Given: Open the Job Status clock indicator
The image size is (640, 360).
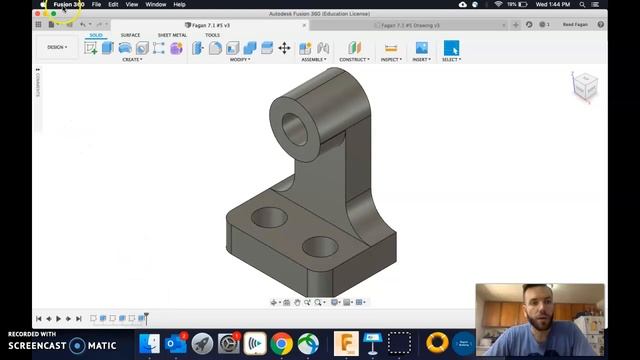Looking at the screenshot, I should tap(544, 24).
